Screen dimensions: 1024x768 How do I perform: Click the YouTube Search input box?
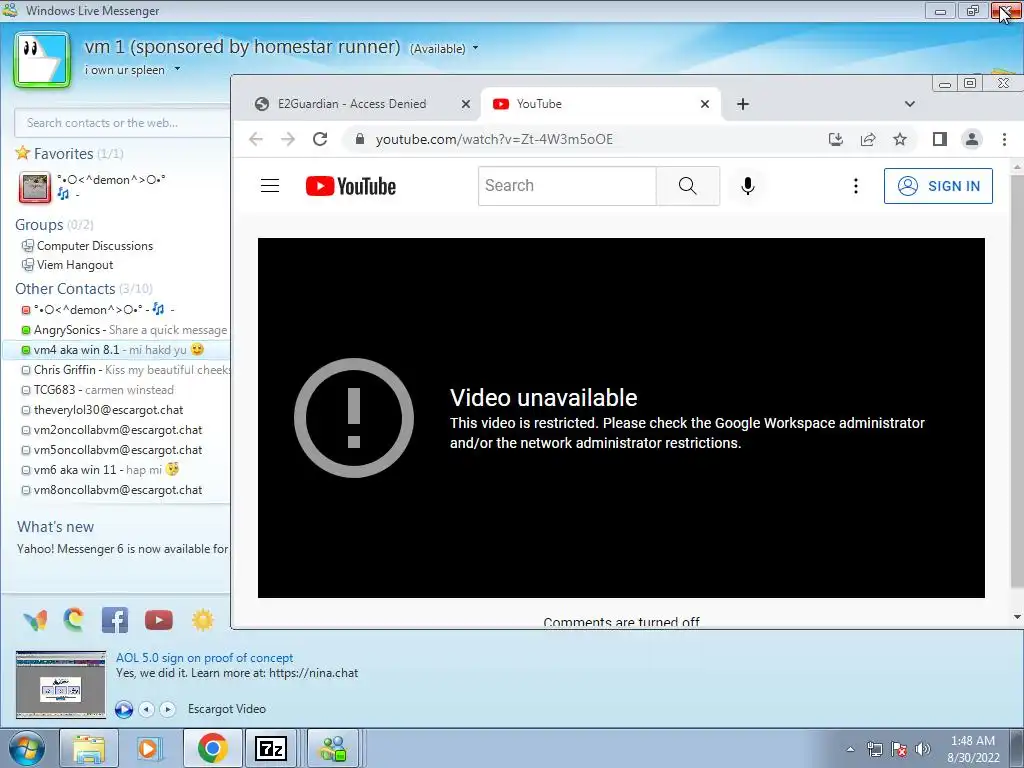pyautogui.click(x=568, y=186)
